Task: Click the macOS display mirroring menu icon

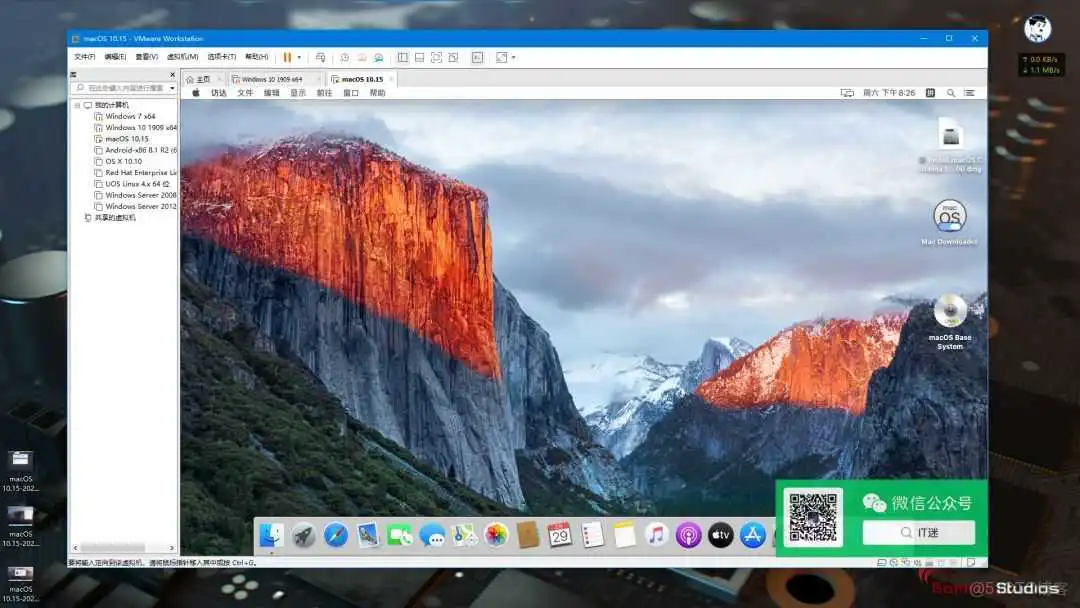Action: [847, 93]
